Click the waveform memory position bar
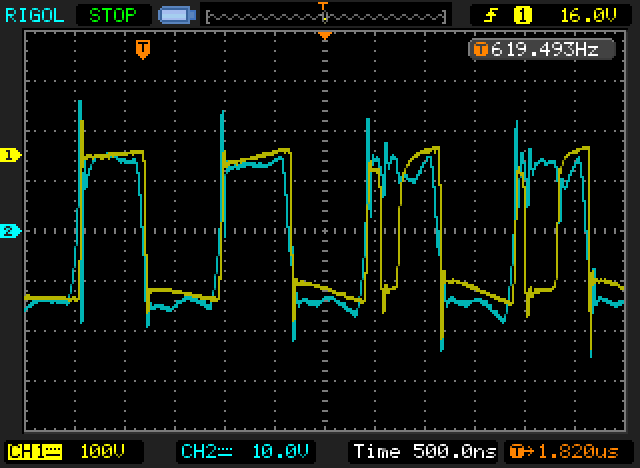 point(325,17)
